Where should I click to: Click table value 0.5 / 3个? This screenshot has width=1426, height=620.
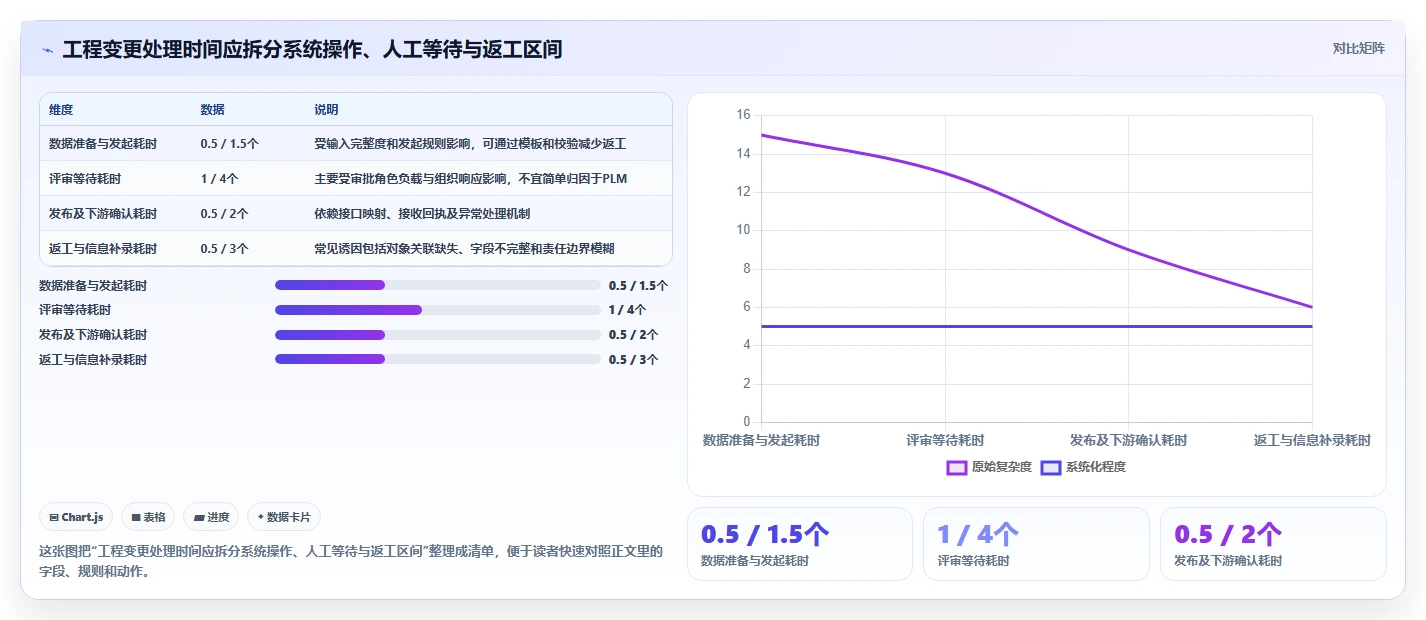pos(224,248)
